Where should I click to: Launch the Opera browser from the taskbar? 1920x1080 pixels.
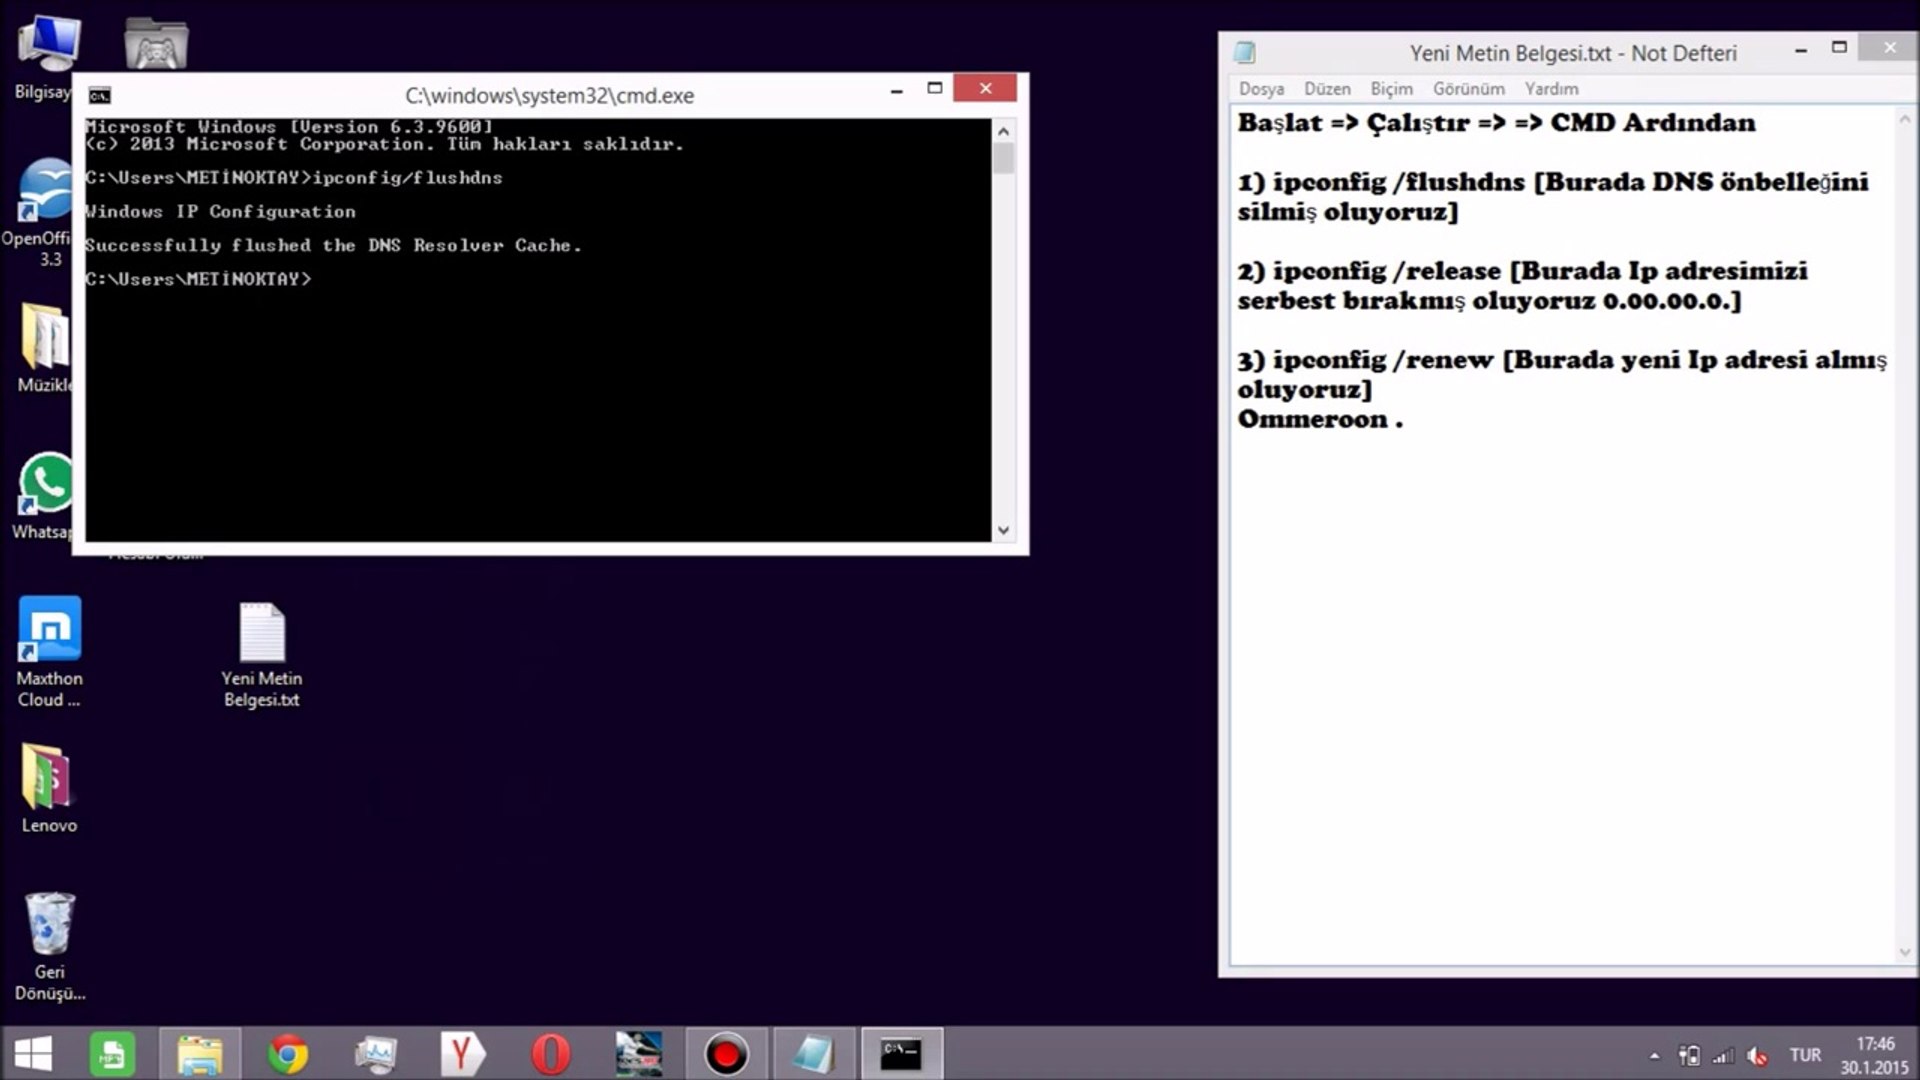(x=550, y=1054)
